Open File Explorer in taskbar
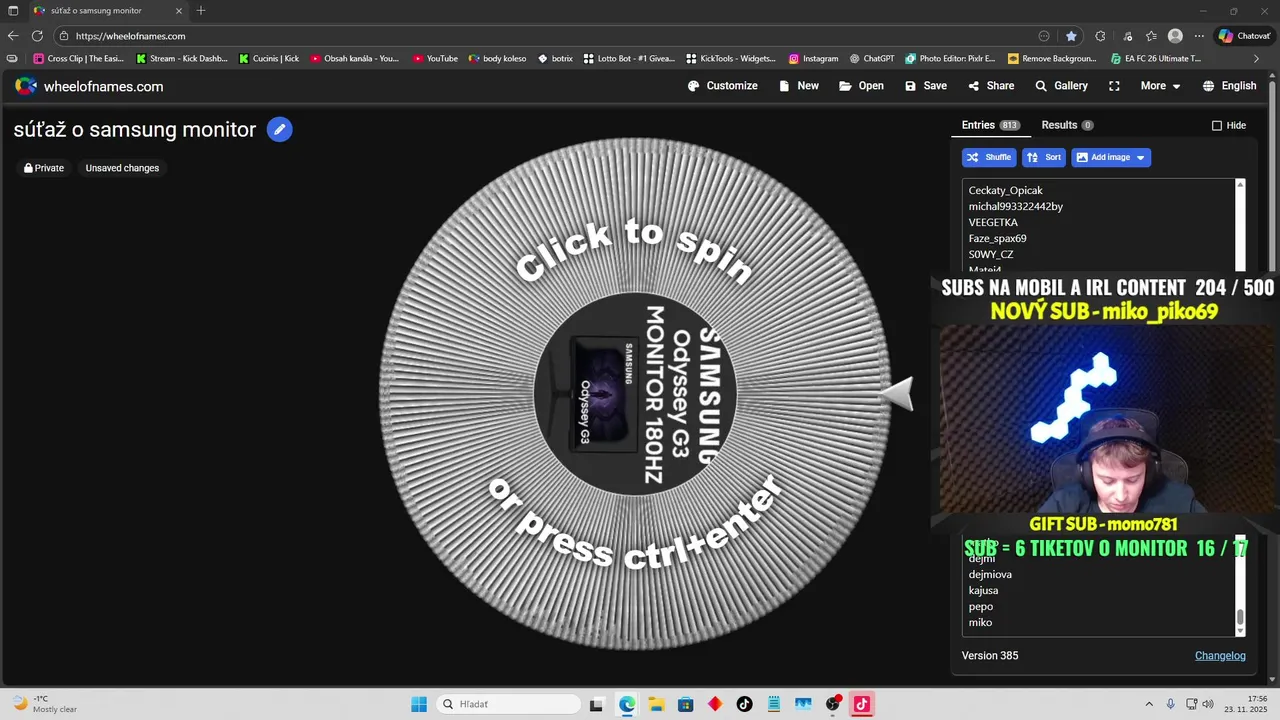Screen dimensions: 1280x720 [x=656, y=704]
